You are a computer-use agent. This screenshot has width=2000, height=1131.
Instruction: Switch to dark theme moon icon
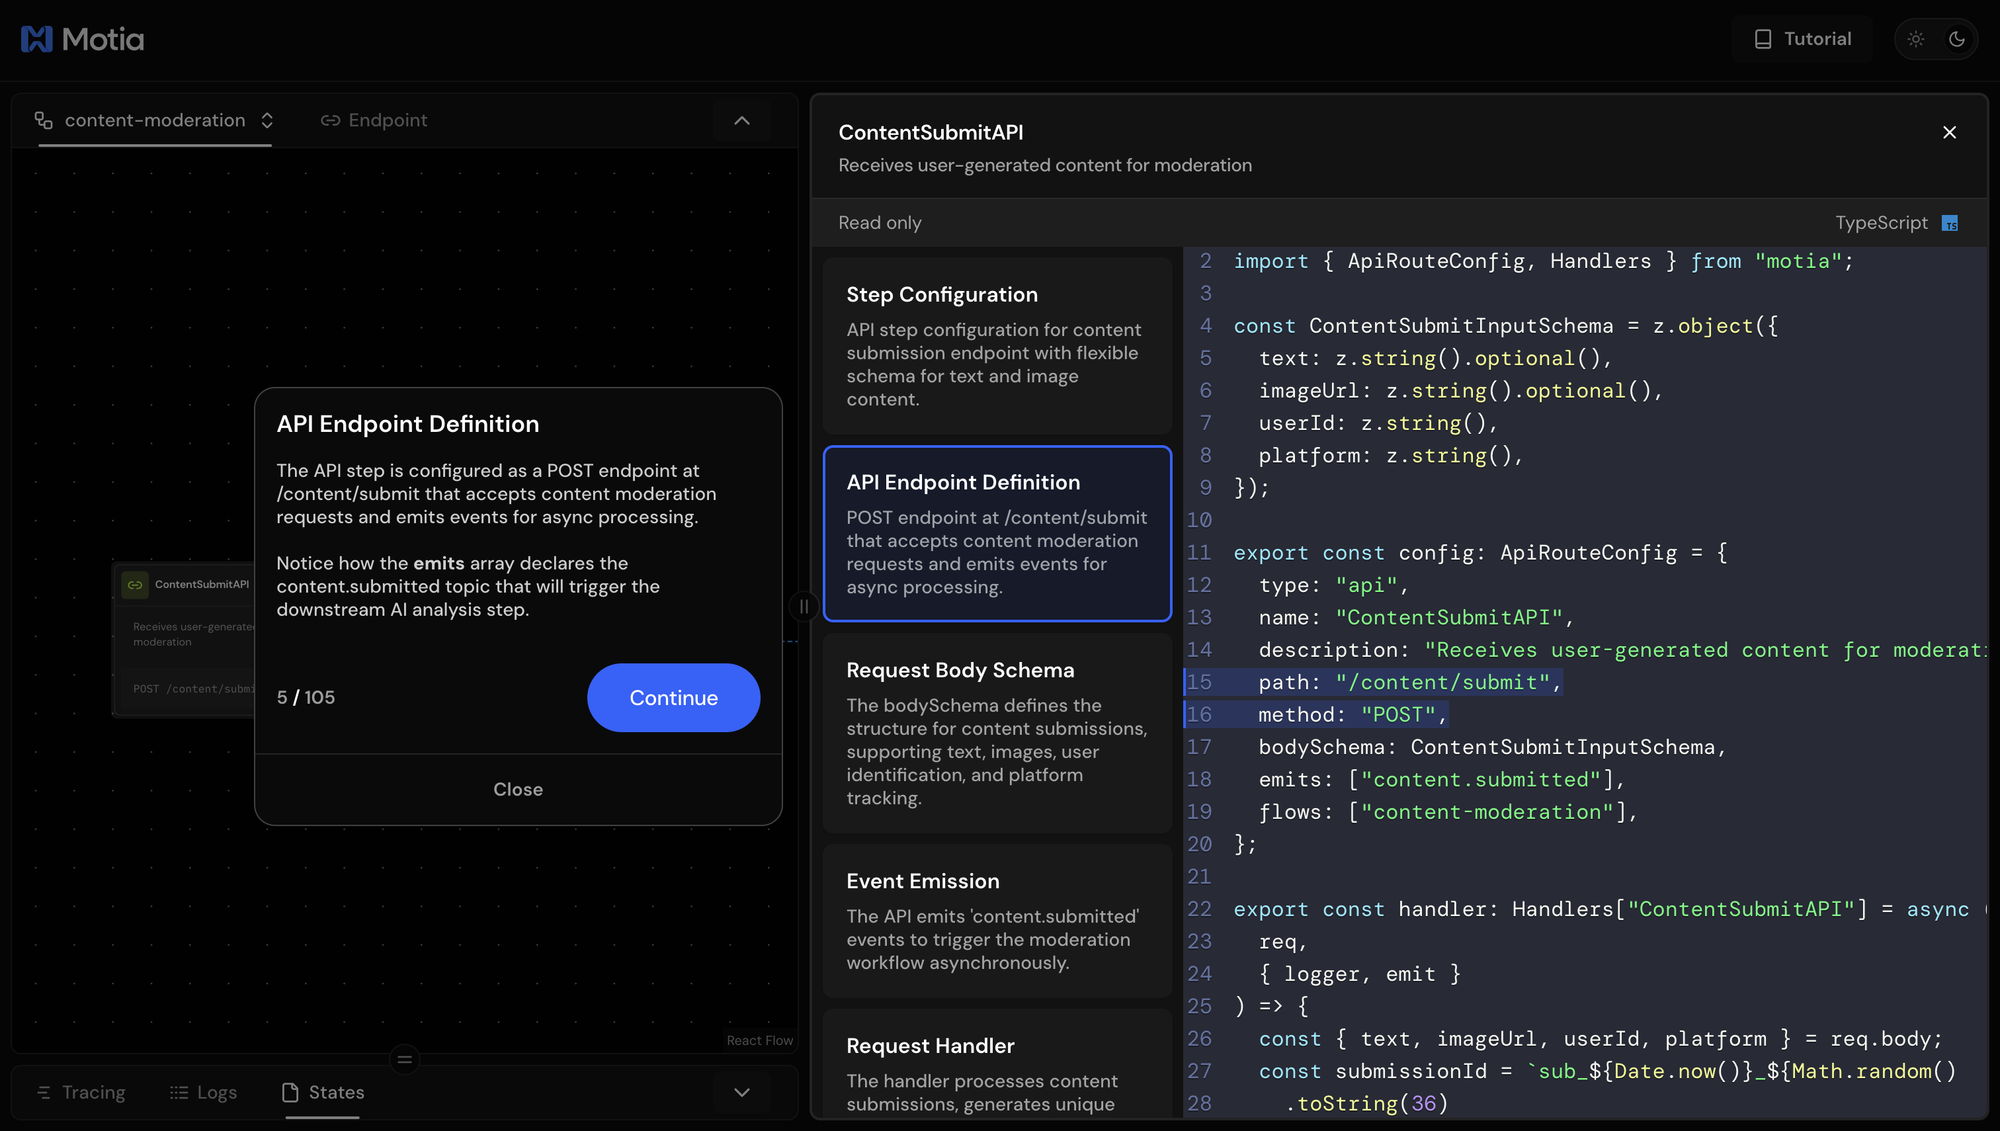pos(1957,39)
